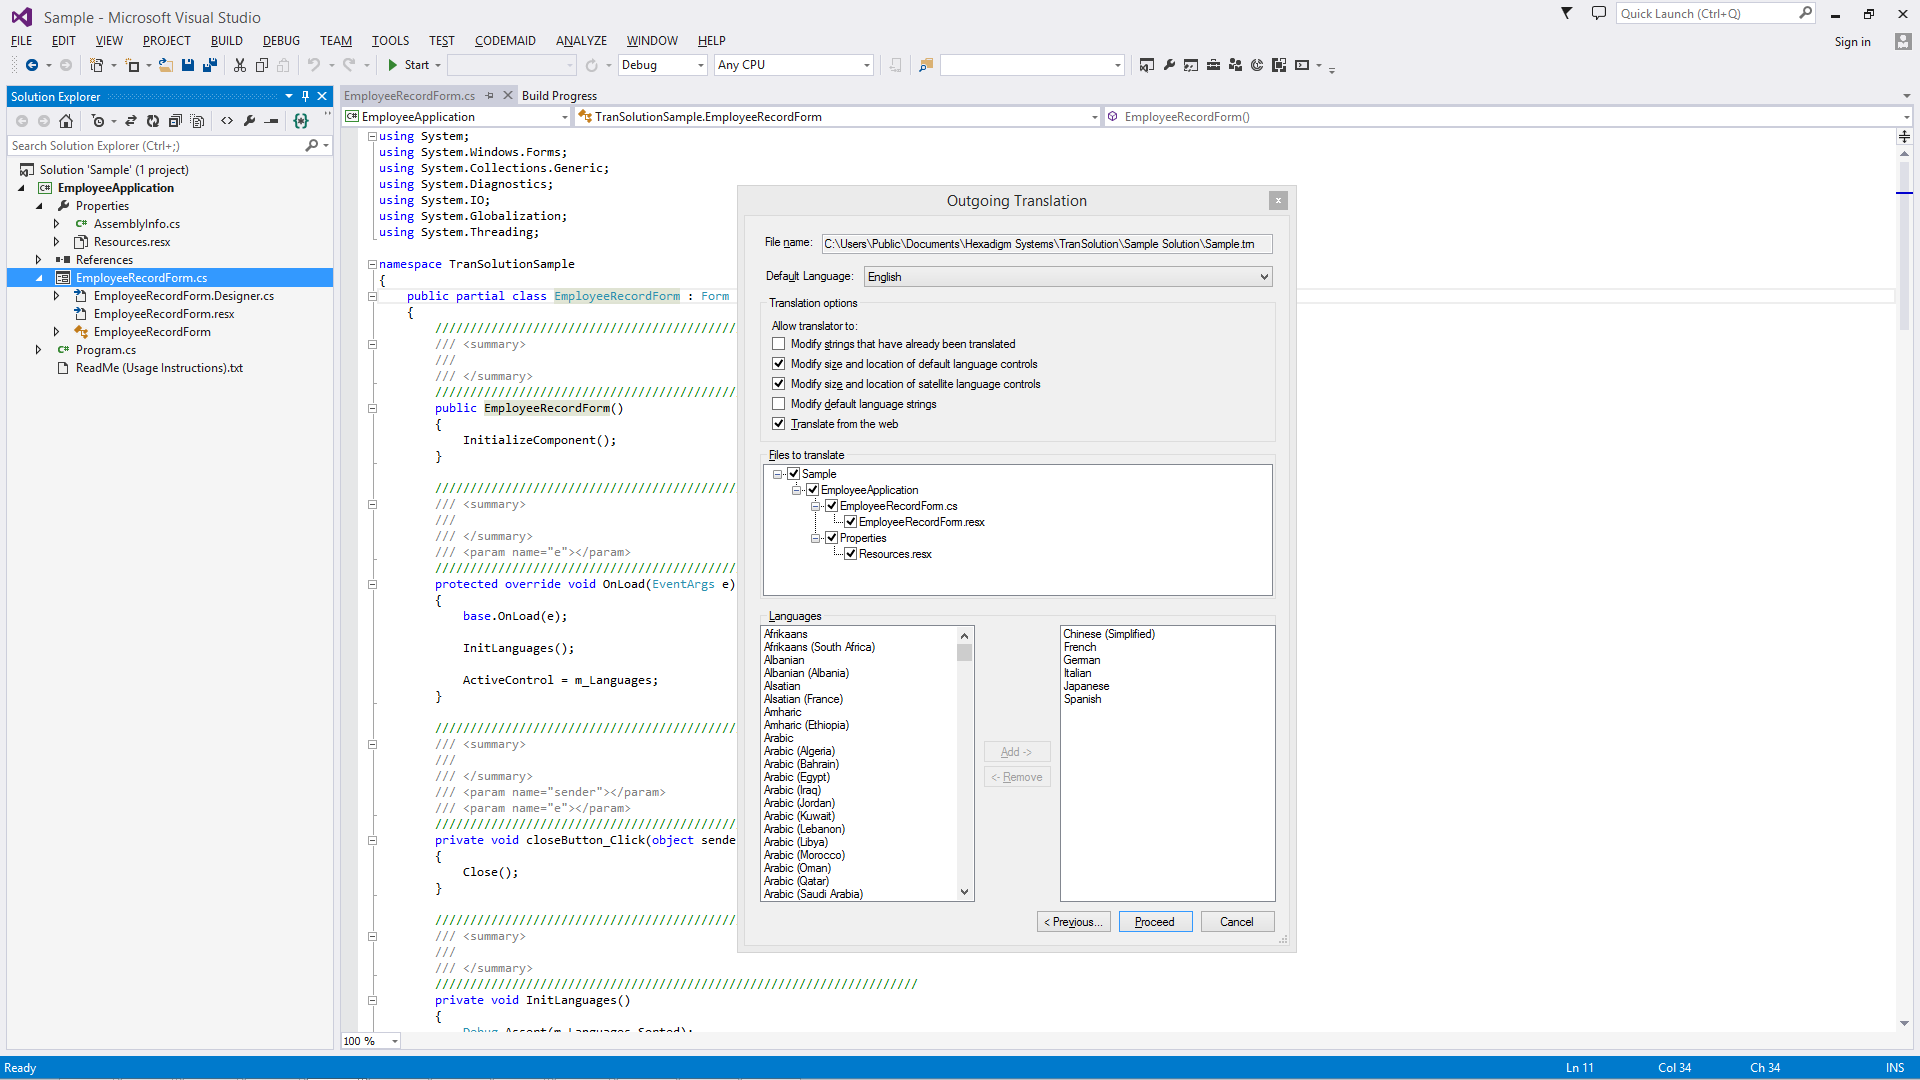Click the Cut scissors icon
The image size is (1920, 1080).
[240, 65]
